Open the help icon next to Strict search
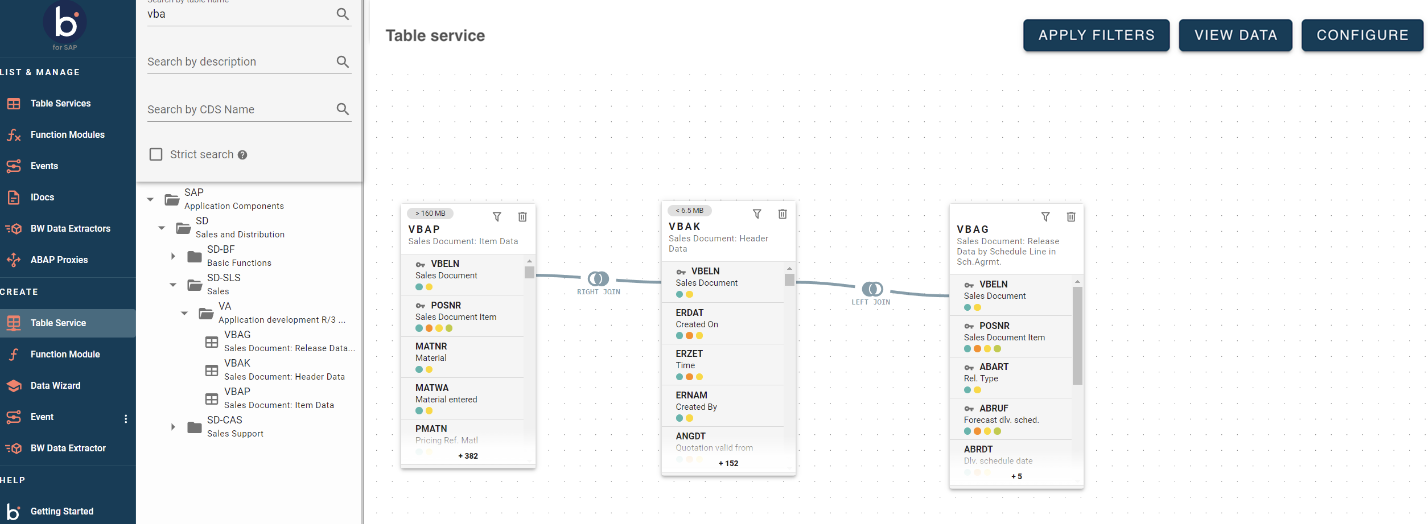This screenshot has width=1428, height=524. (243, 155)
